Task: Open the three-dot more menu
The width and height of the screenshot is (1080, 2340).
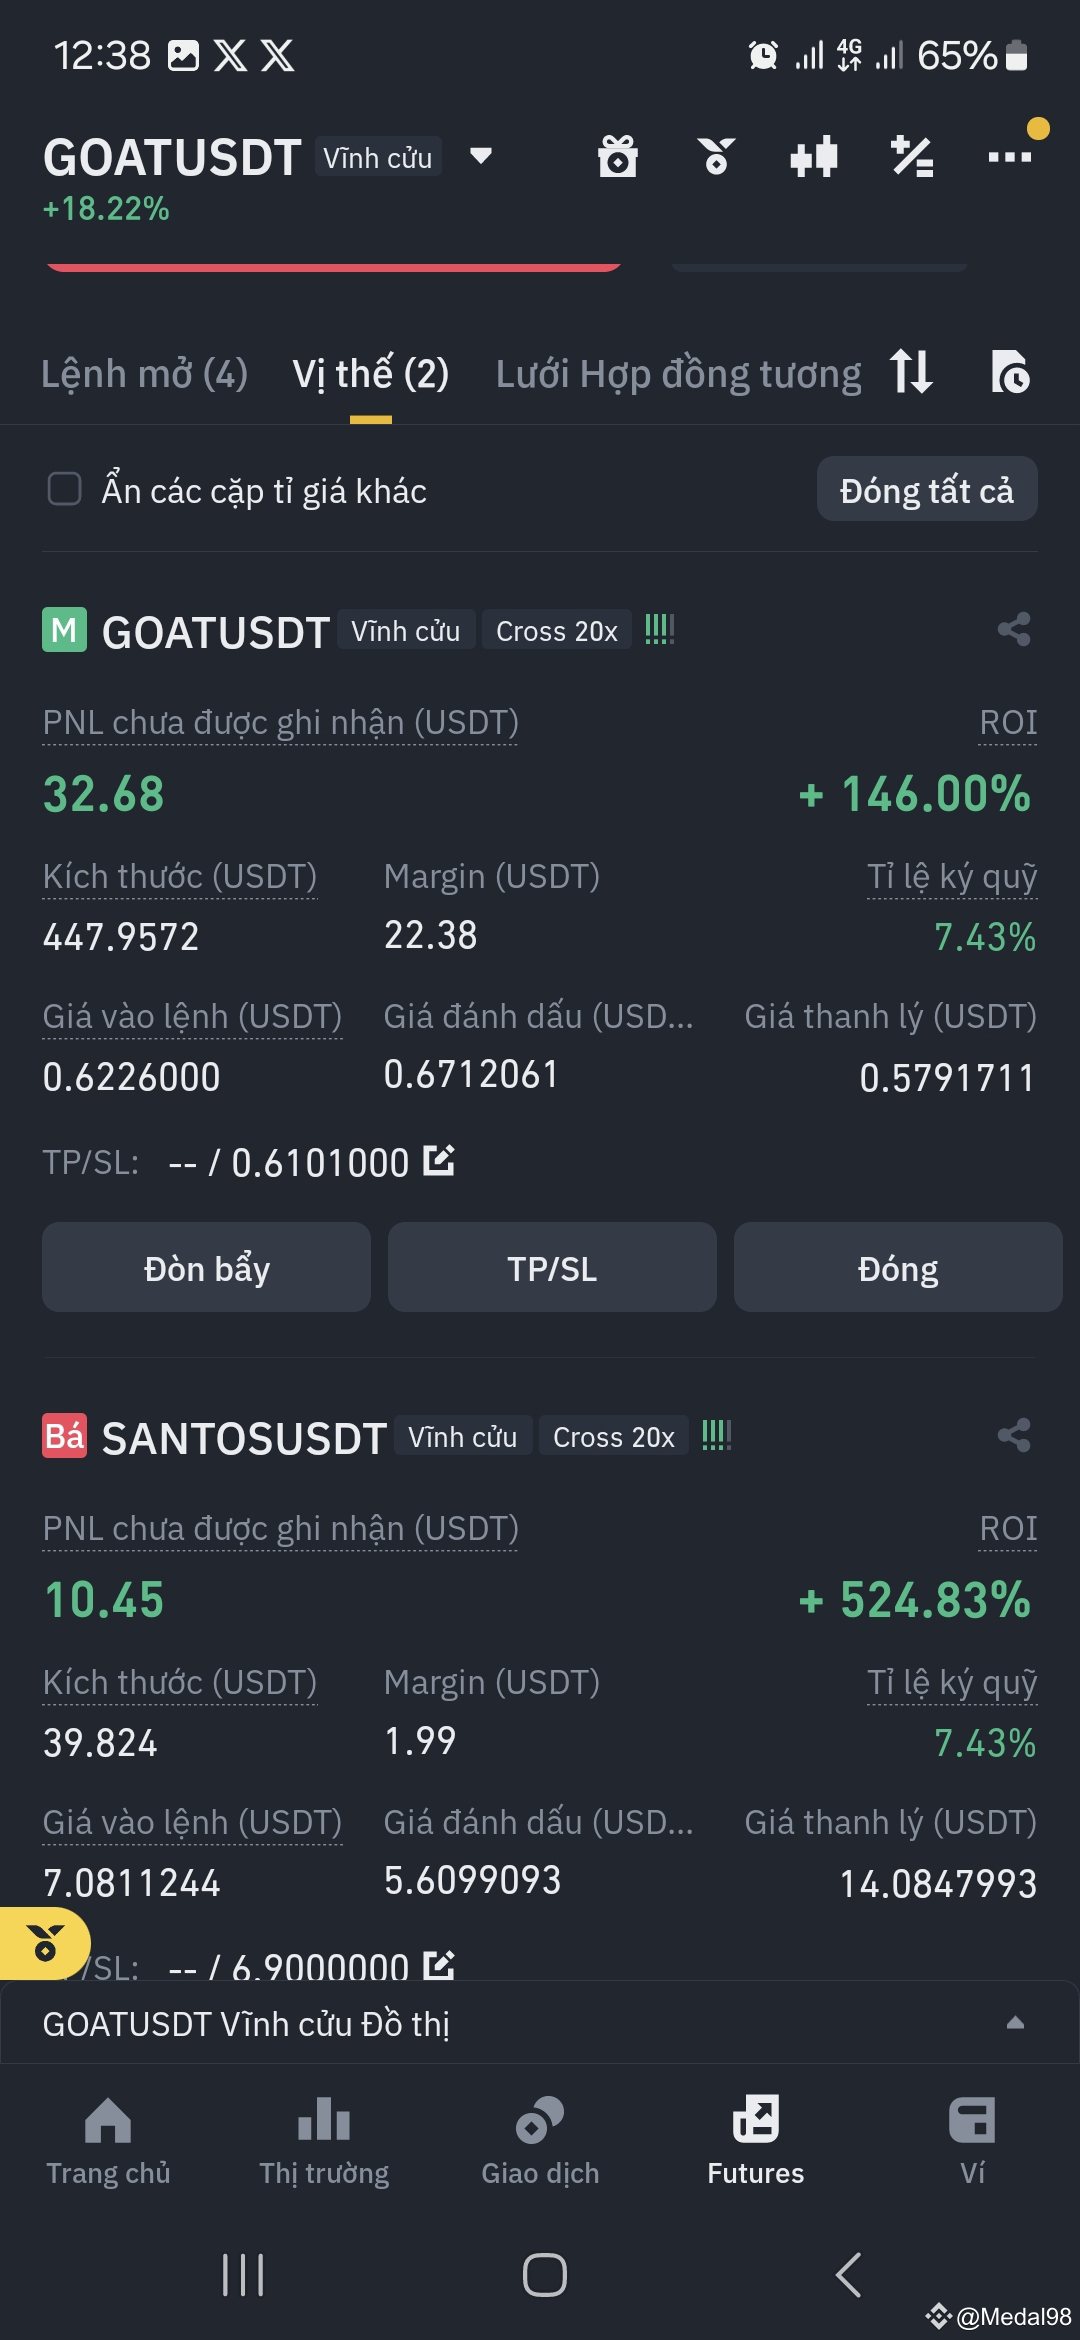Action: (1010, 156)
